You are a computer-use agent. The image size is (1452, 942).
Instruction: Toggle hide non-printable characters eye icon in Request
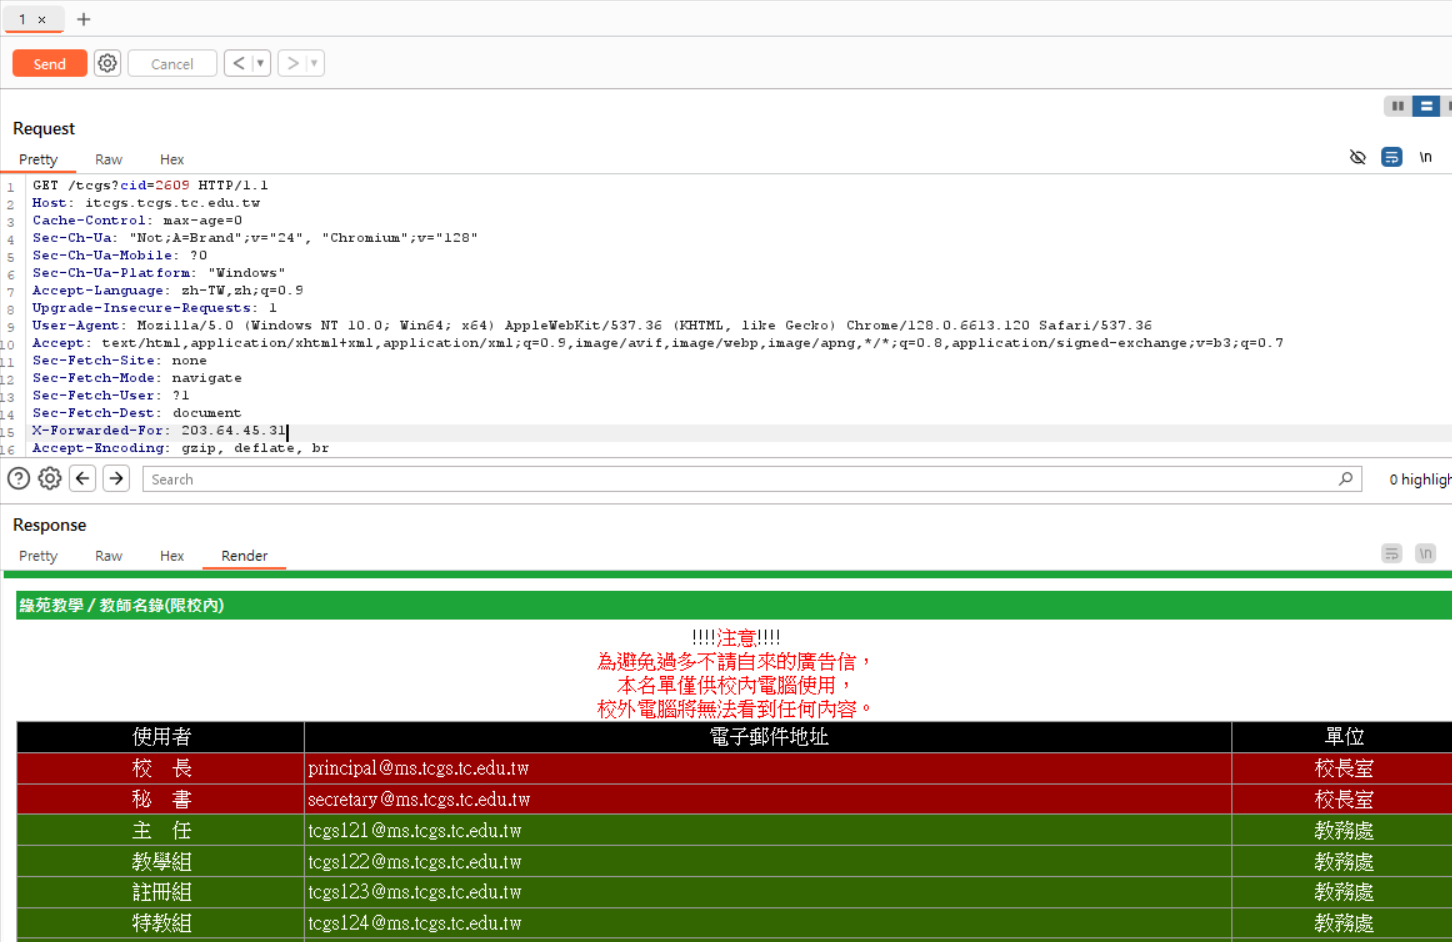[1358, 157]
